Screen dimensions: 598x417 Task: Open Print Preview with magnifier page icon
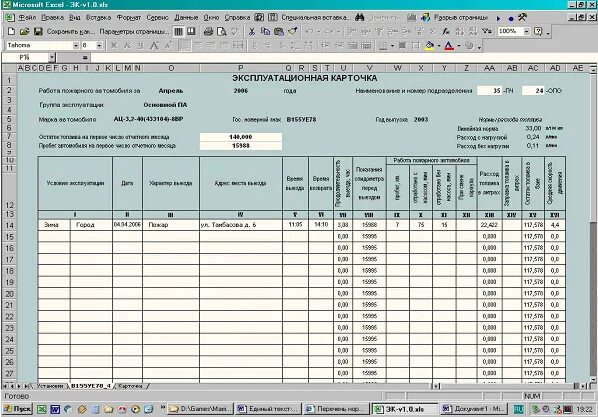222,31
